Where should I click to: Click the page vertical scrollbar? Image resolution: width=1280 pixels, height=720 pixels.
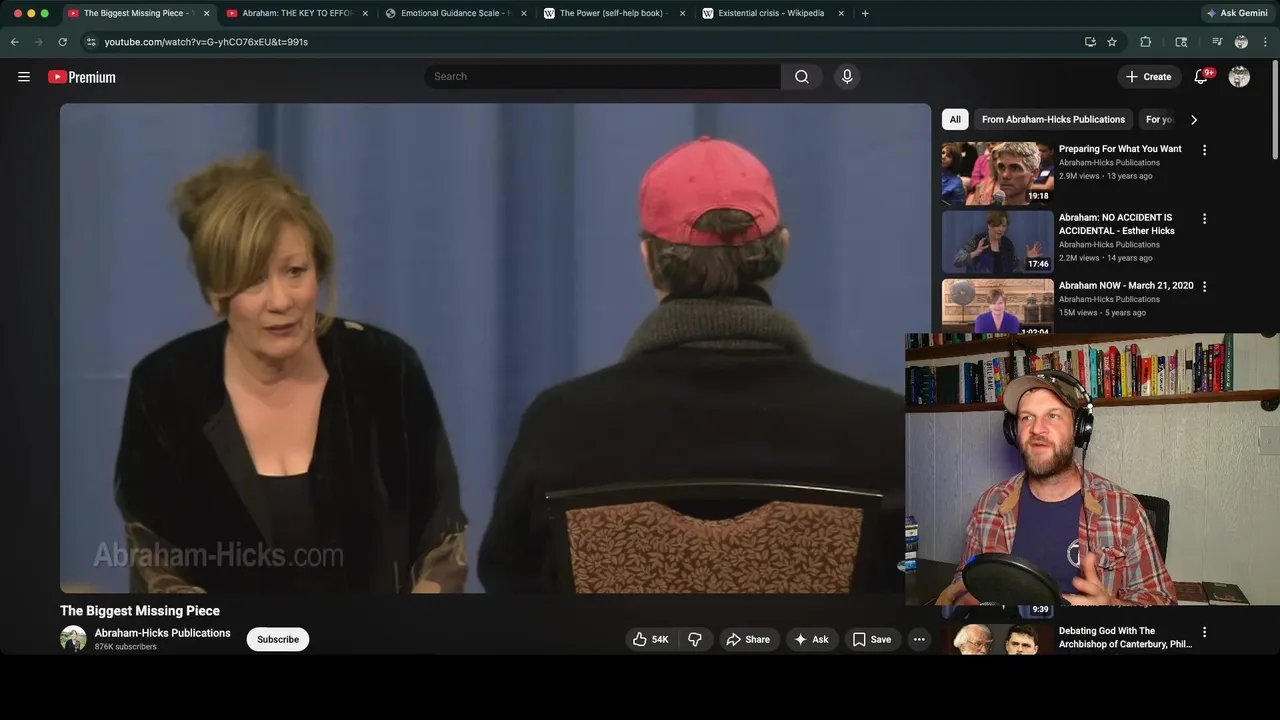click(1275, 110)
